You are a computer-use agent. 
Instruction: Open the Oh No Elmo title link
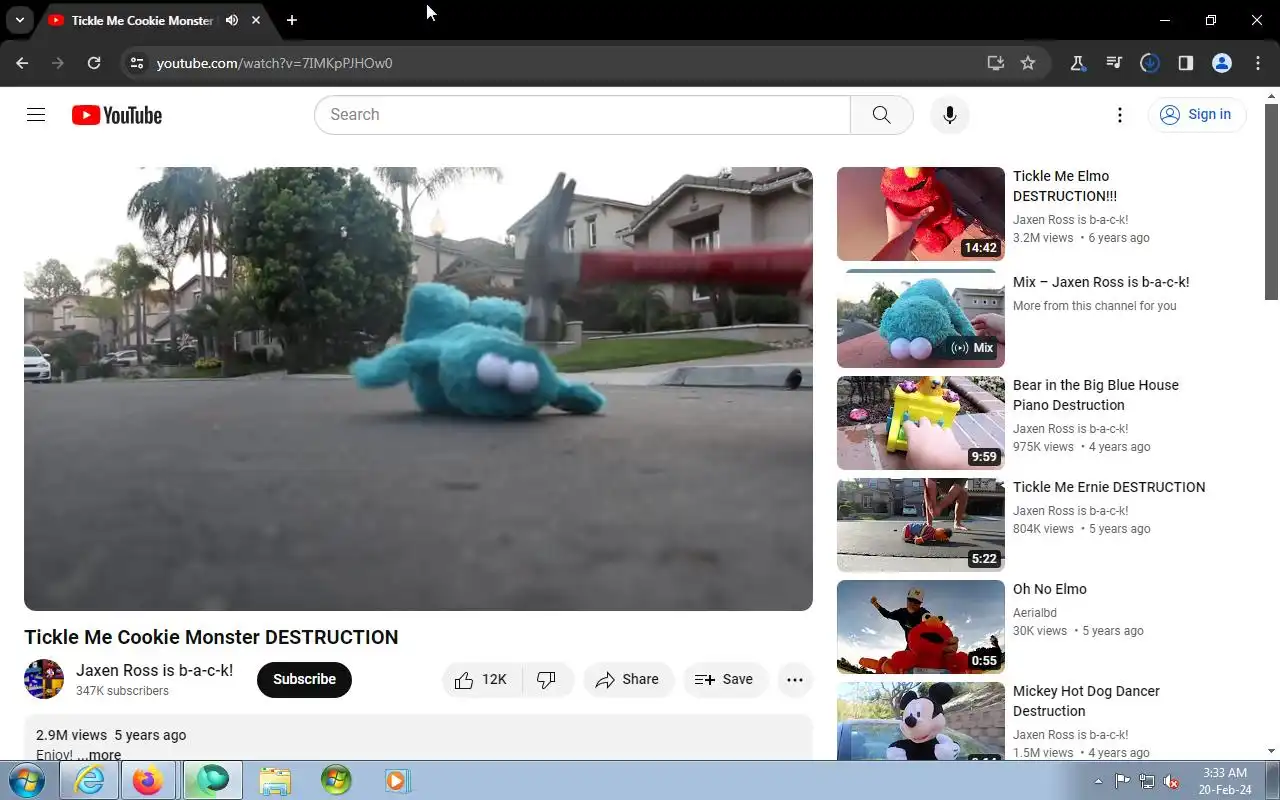click(1050, 589)
